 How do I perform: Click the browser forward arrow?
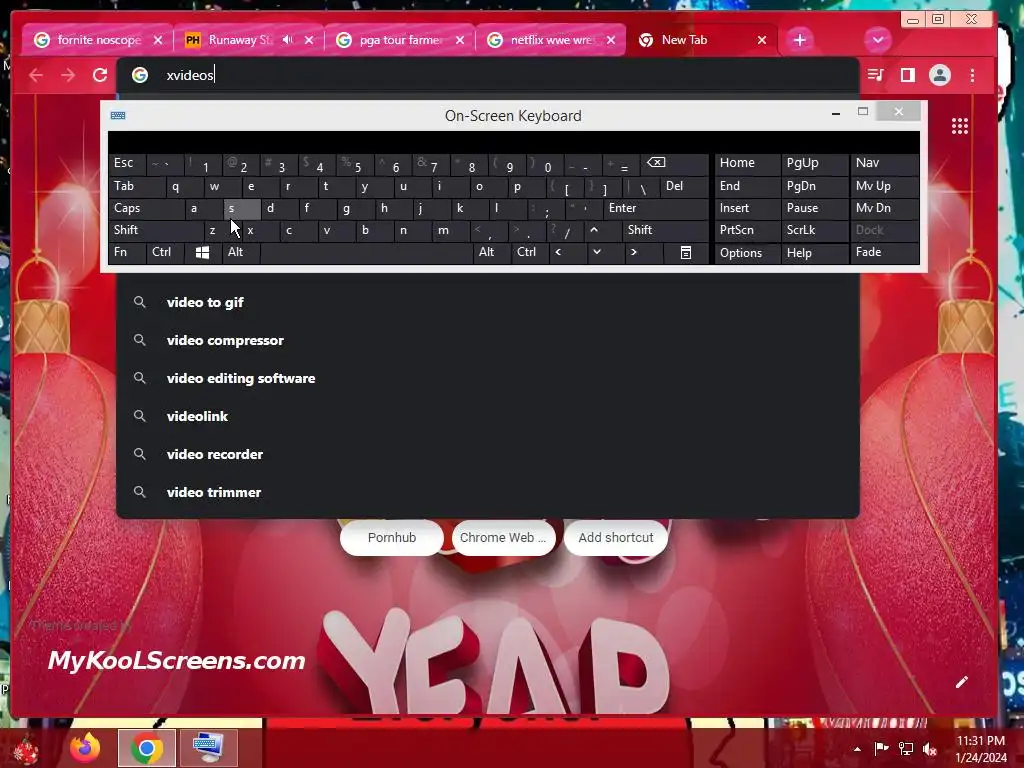click(x=68, y=75)
